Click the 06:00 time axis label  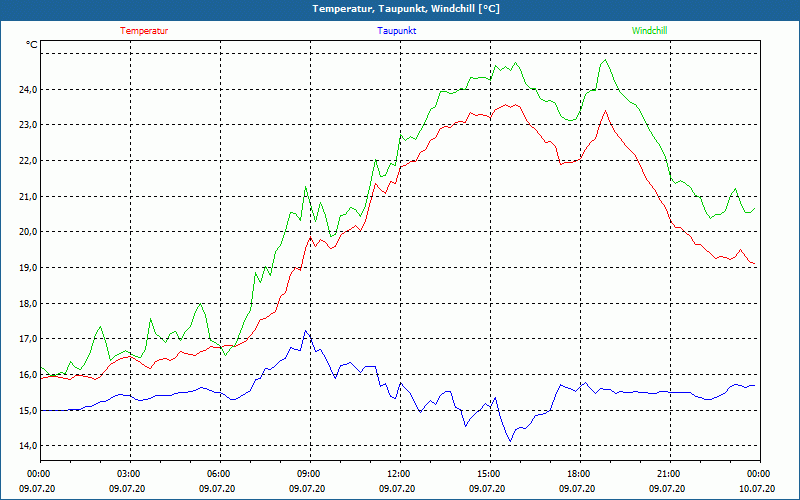[x=220, y=474]
